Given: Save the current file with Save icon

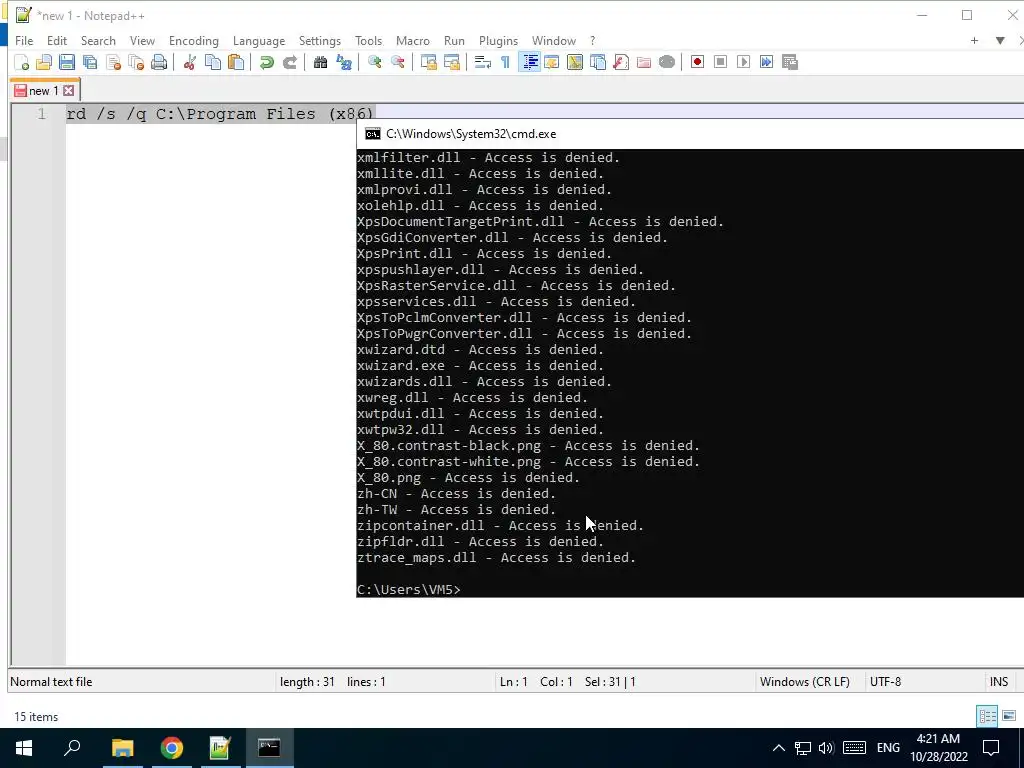Looking at the screenshot, I should (x=67, y=62).
